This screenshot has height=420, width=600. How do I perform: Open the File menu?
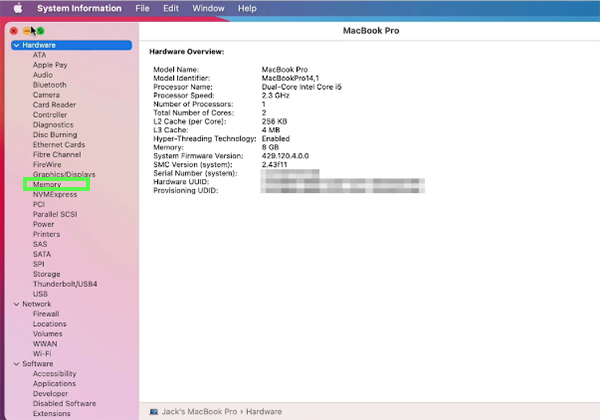[x=142, y=8]
